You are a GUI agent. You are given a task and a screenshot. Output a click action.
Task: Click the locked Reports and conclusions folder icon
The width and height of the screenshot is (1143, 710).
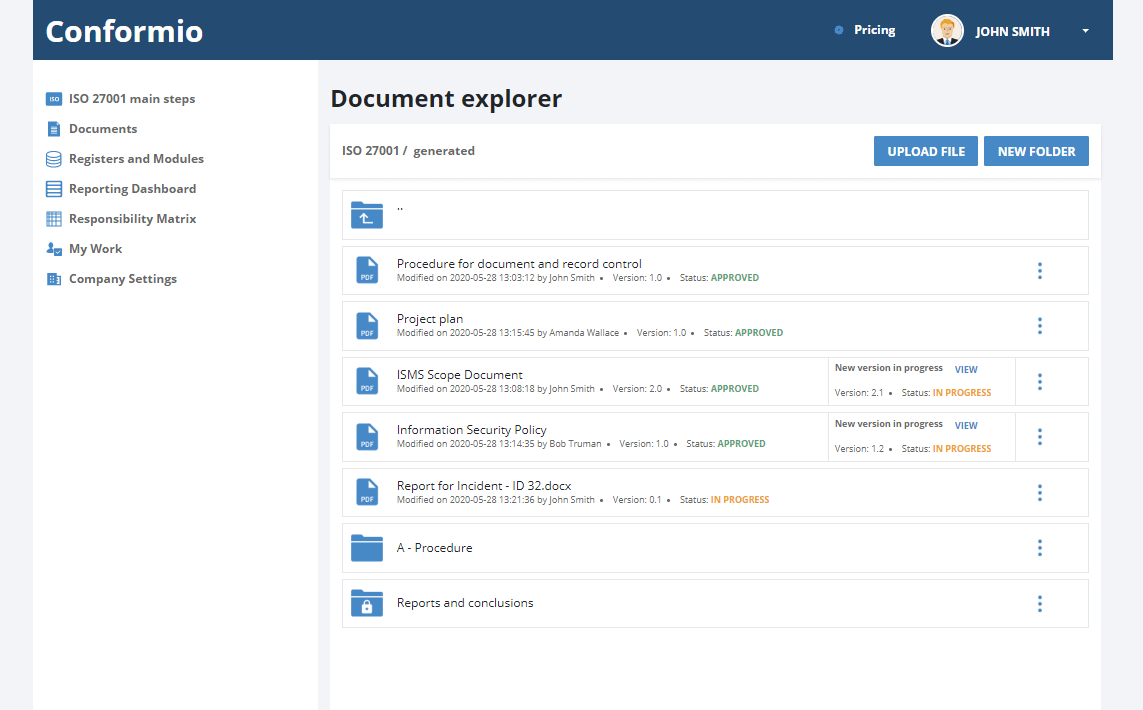[x=367, y=603]
